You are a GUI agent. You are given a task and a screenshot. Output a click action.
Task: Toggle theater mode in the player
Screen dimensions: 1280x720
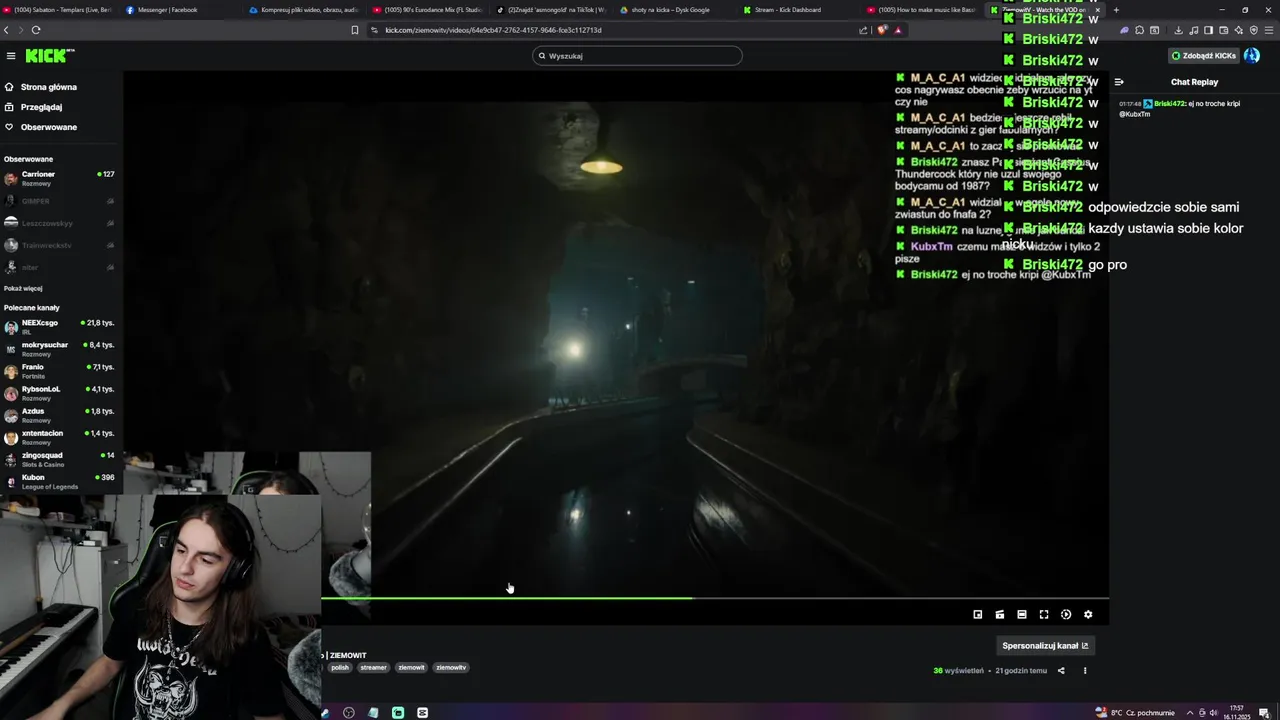[x=1022, y=615]
